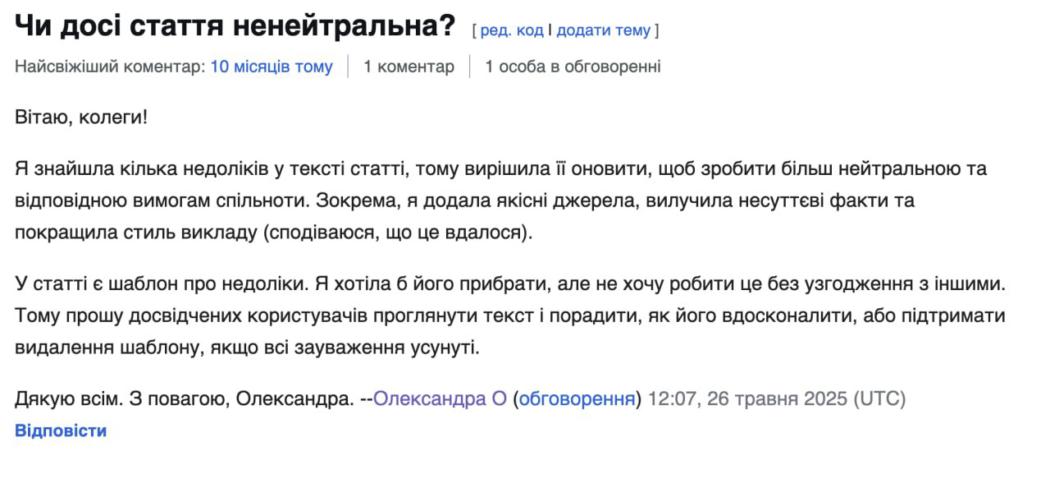This screenshot has height=493, width=1050.
Task: Click the greeting line "Вітаю, колеги!"
Action: tap(81, 118)
